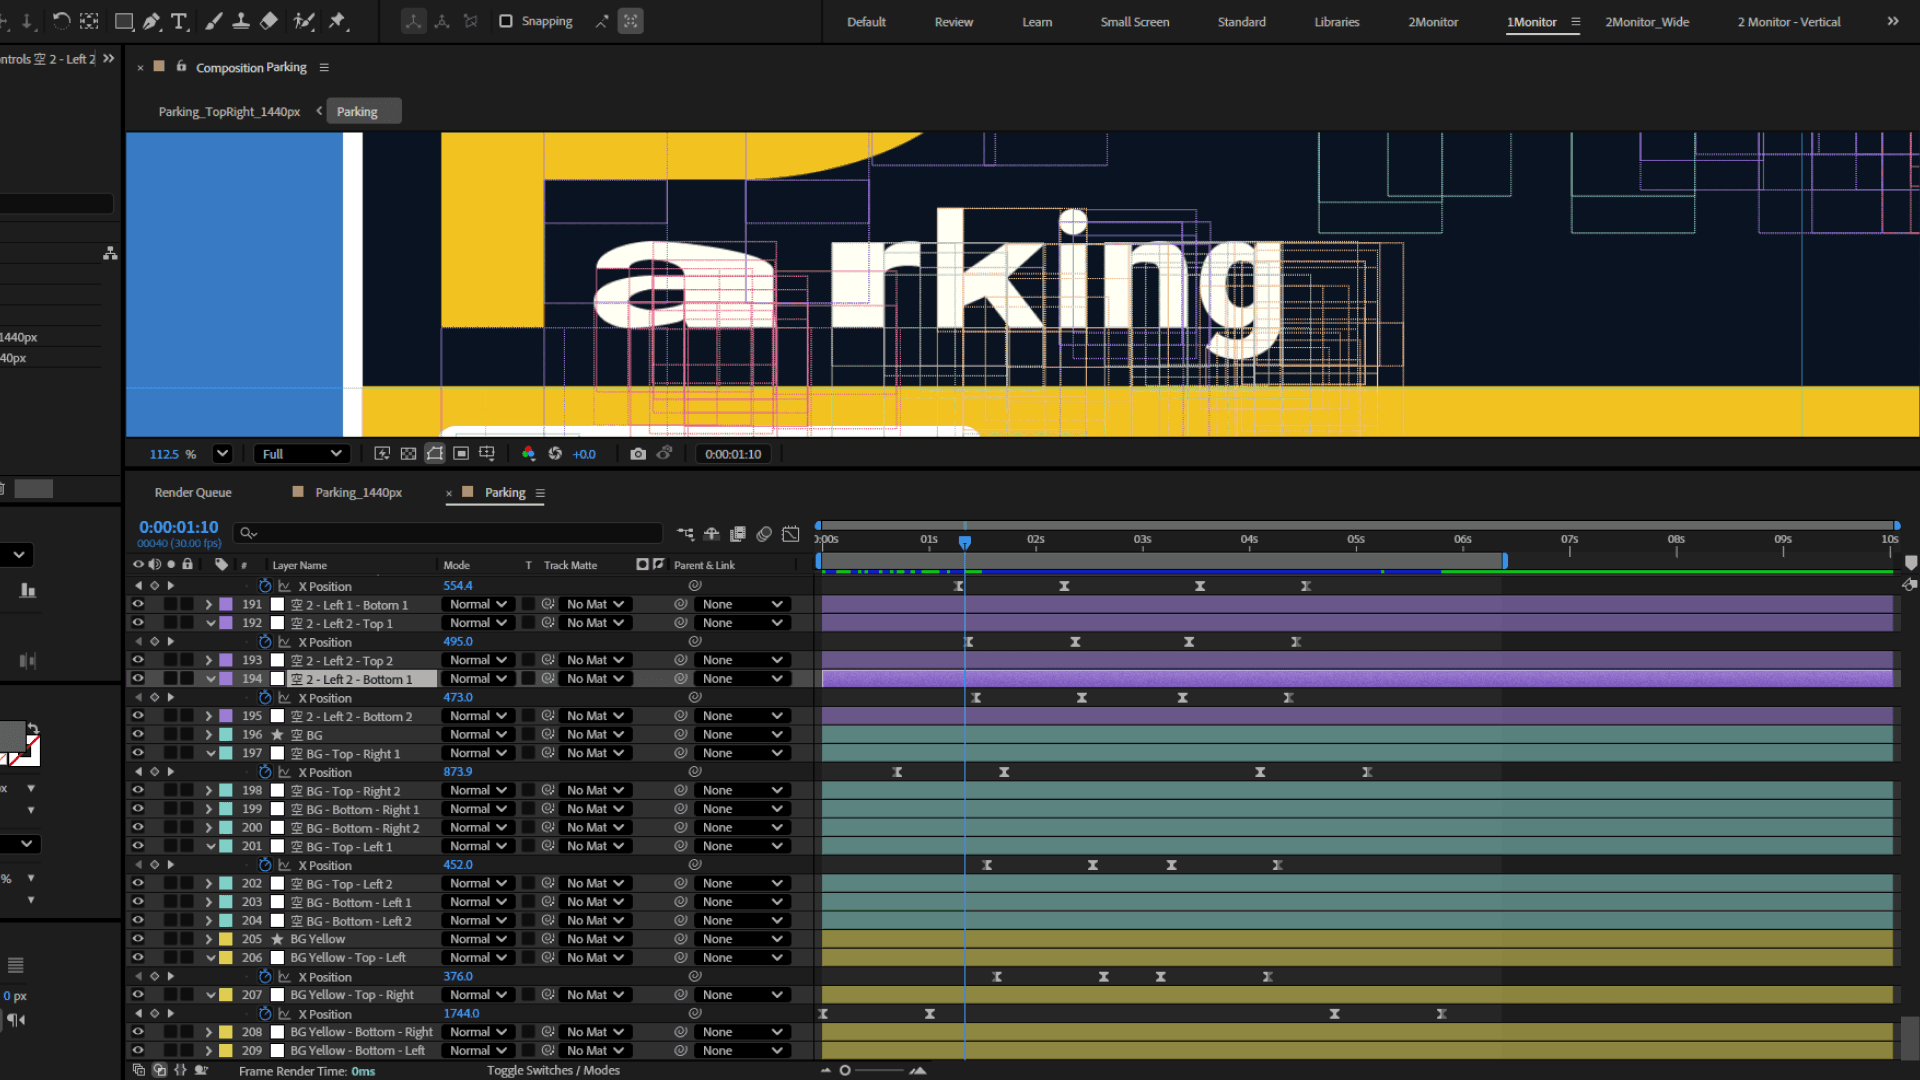The image size is (1920, 1080).
Task: Switch to the Libraries workspace
Action: coord(1336,22)
